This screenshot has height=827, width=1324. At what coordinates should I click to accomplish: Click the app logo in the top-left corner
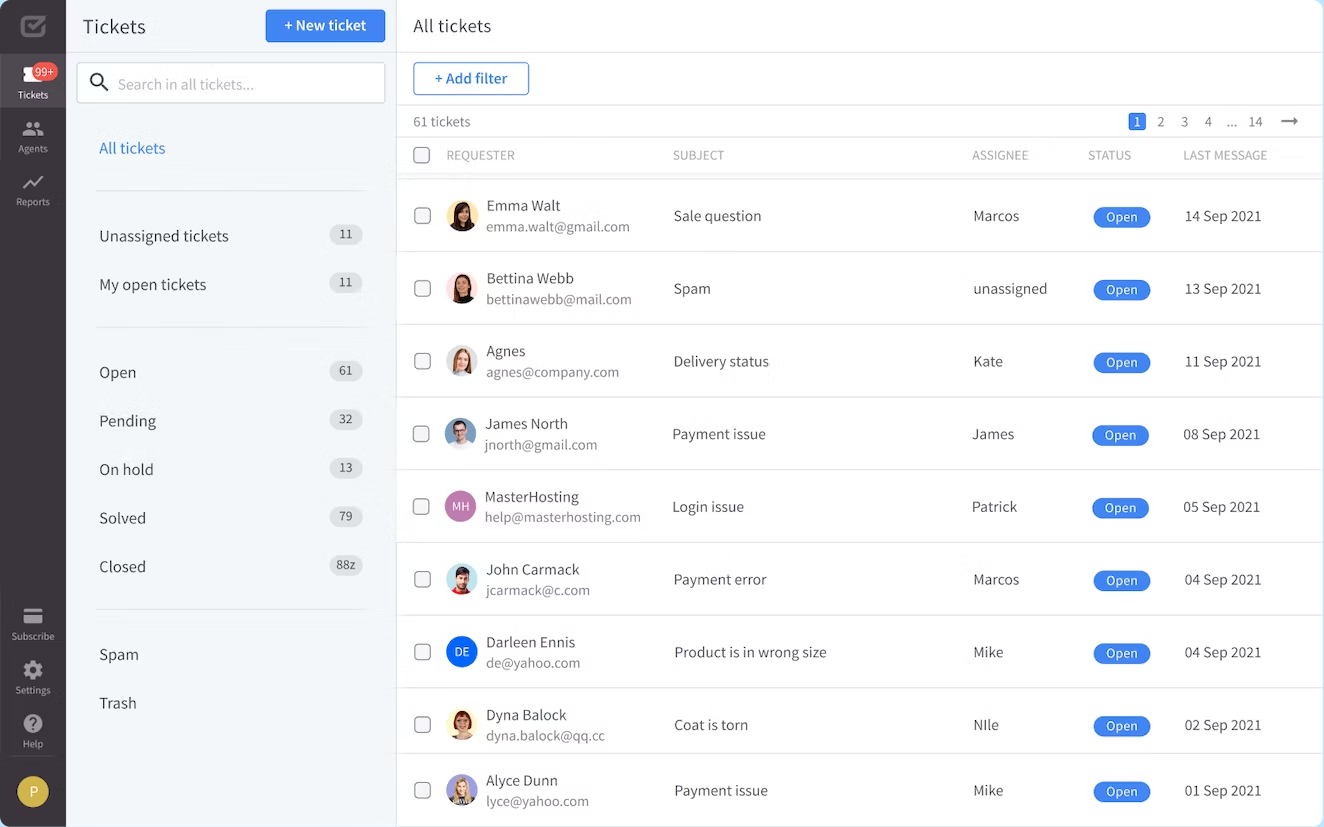(33, 26)
